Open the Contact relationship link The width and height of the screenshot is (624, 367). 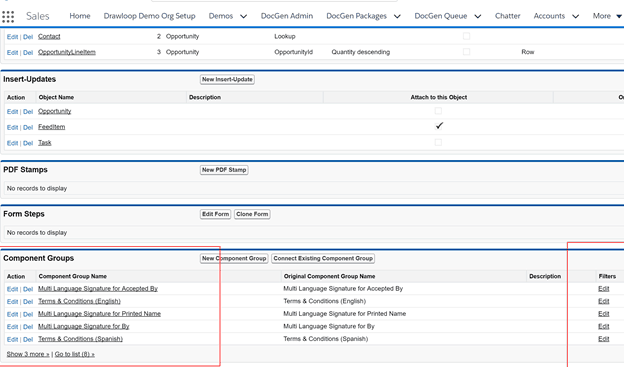[x=49, y=36]
